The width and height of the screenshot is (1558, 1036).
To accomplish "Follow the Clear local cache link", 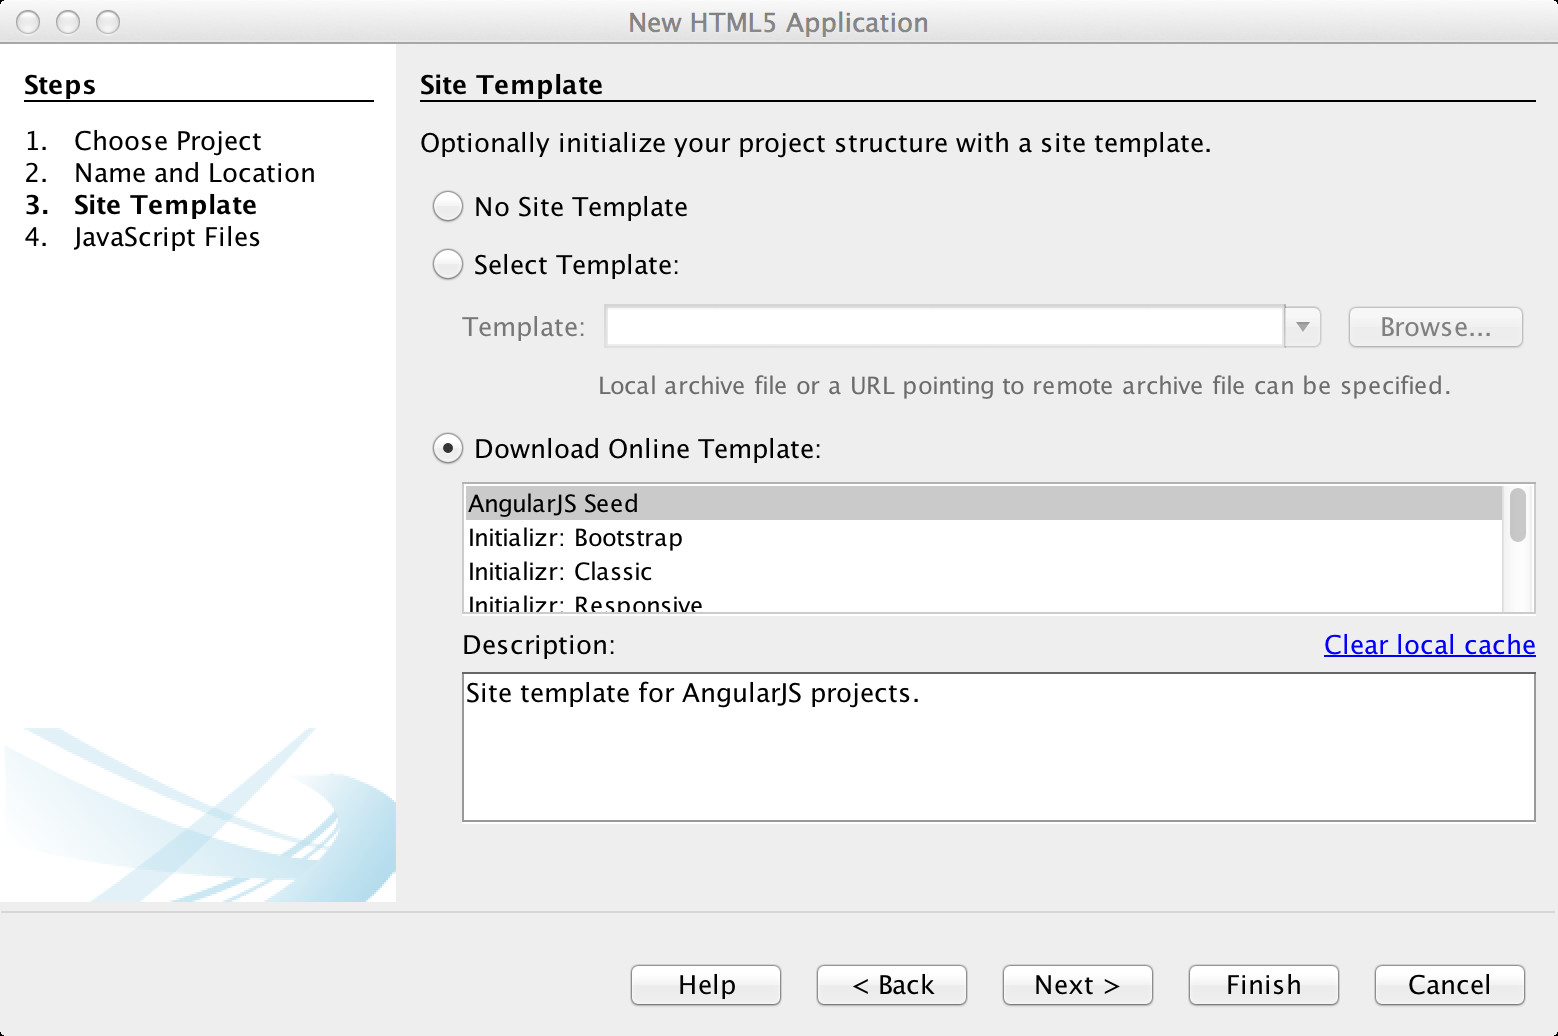I will 1429,645.
